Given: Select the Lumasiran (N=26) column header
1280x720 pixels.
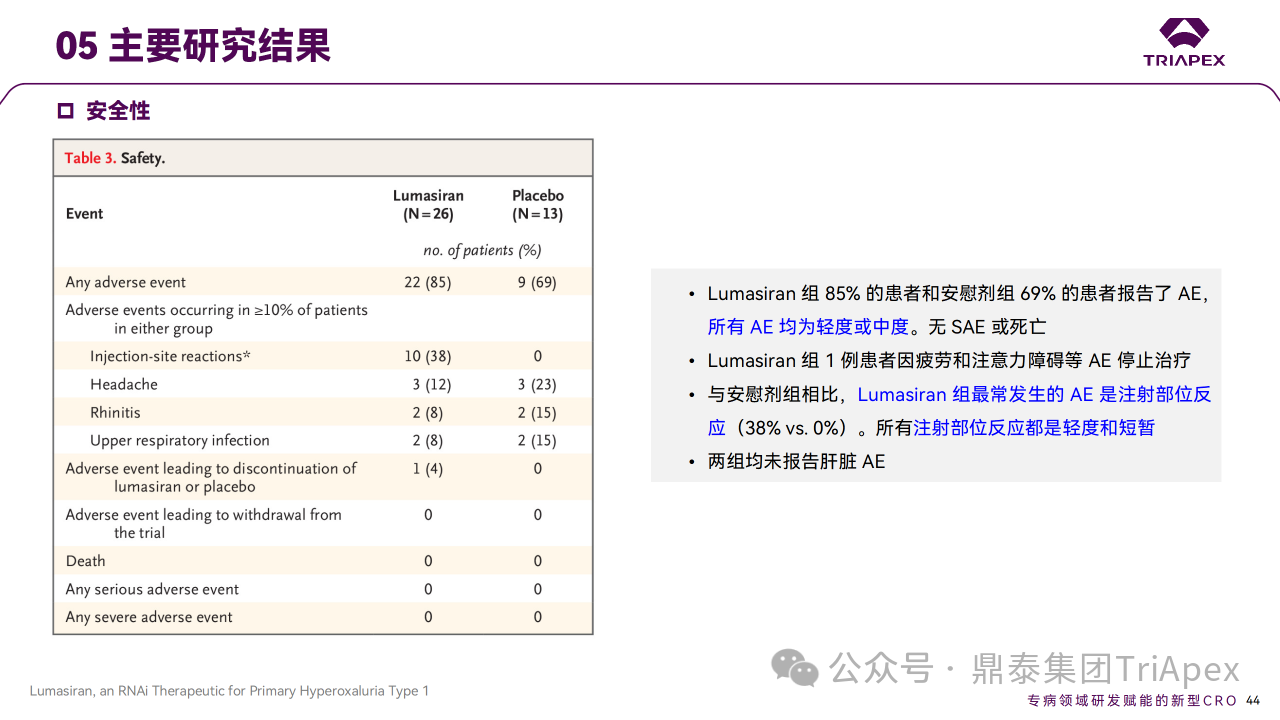Looking at the screenshot, I should coord(428,205).
